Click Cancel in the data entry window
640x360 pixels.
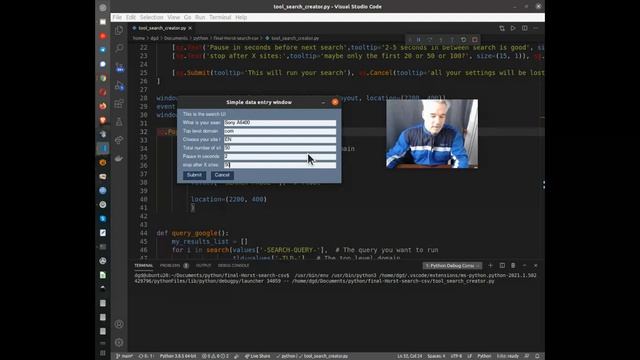click(x=222, y=175)
